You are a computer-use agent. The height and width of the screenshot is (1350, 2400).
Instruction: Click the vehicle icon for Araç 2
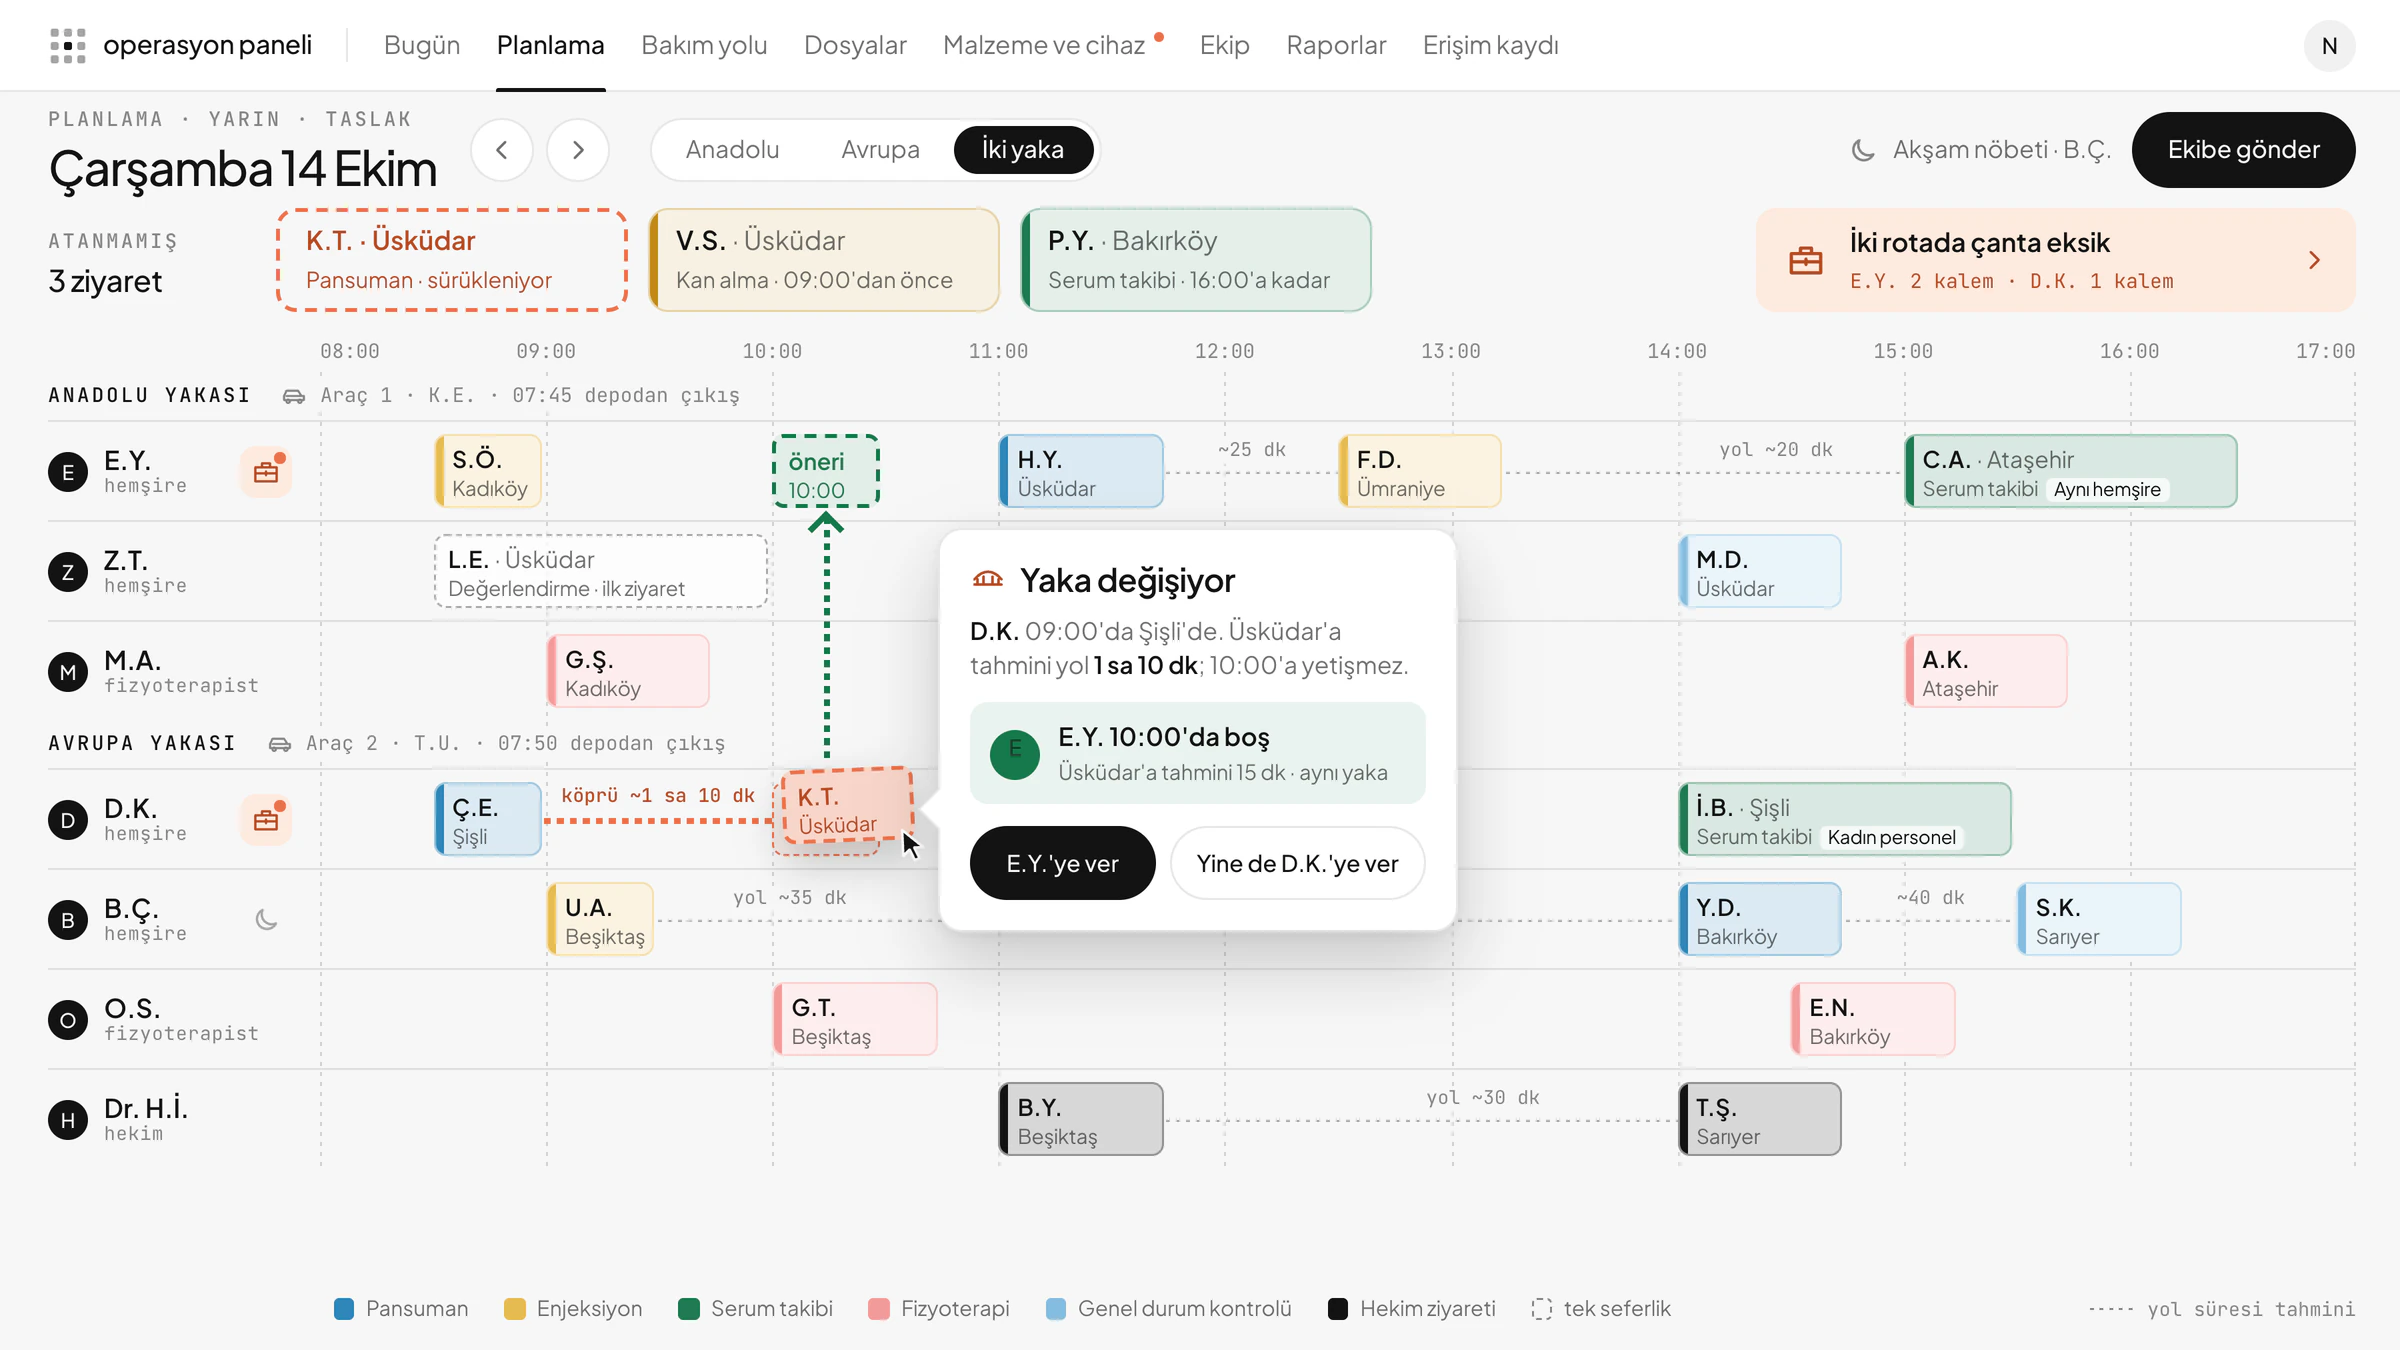(279, 744)
